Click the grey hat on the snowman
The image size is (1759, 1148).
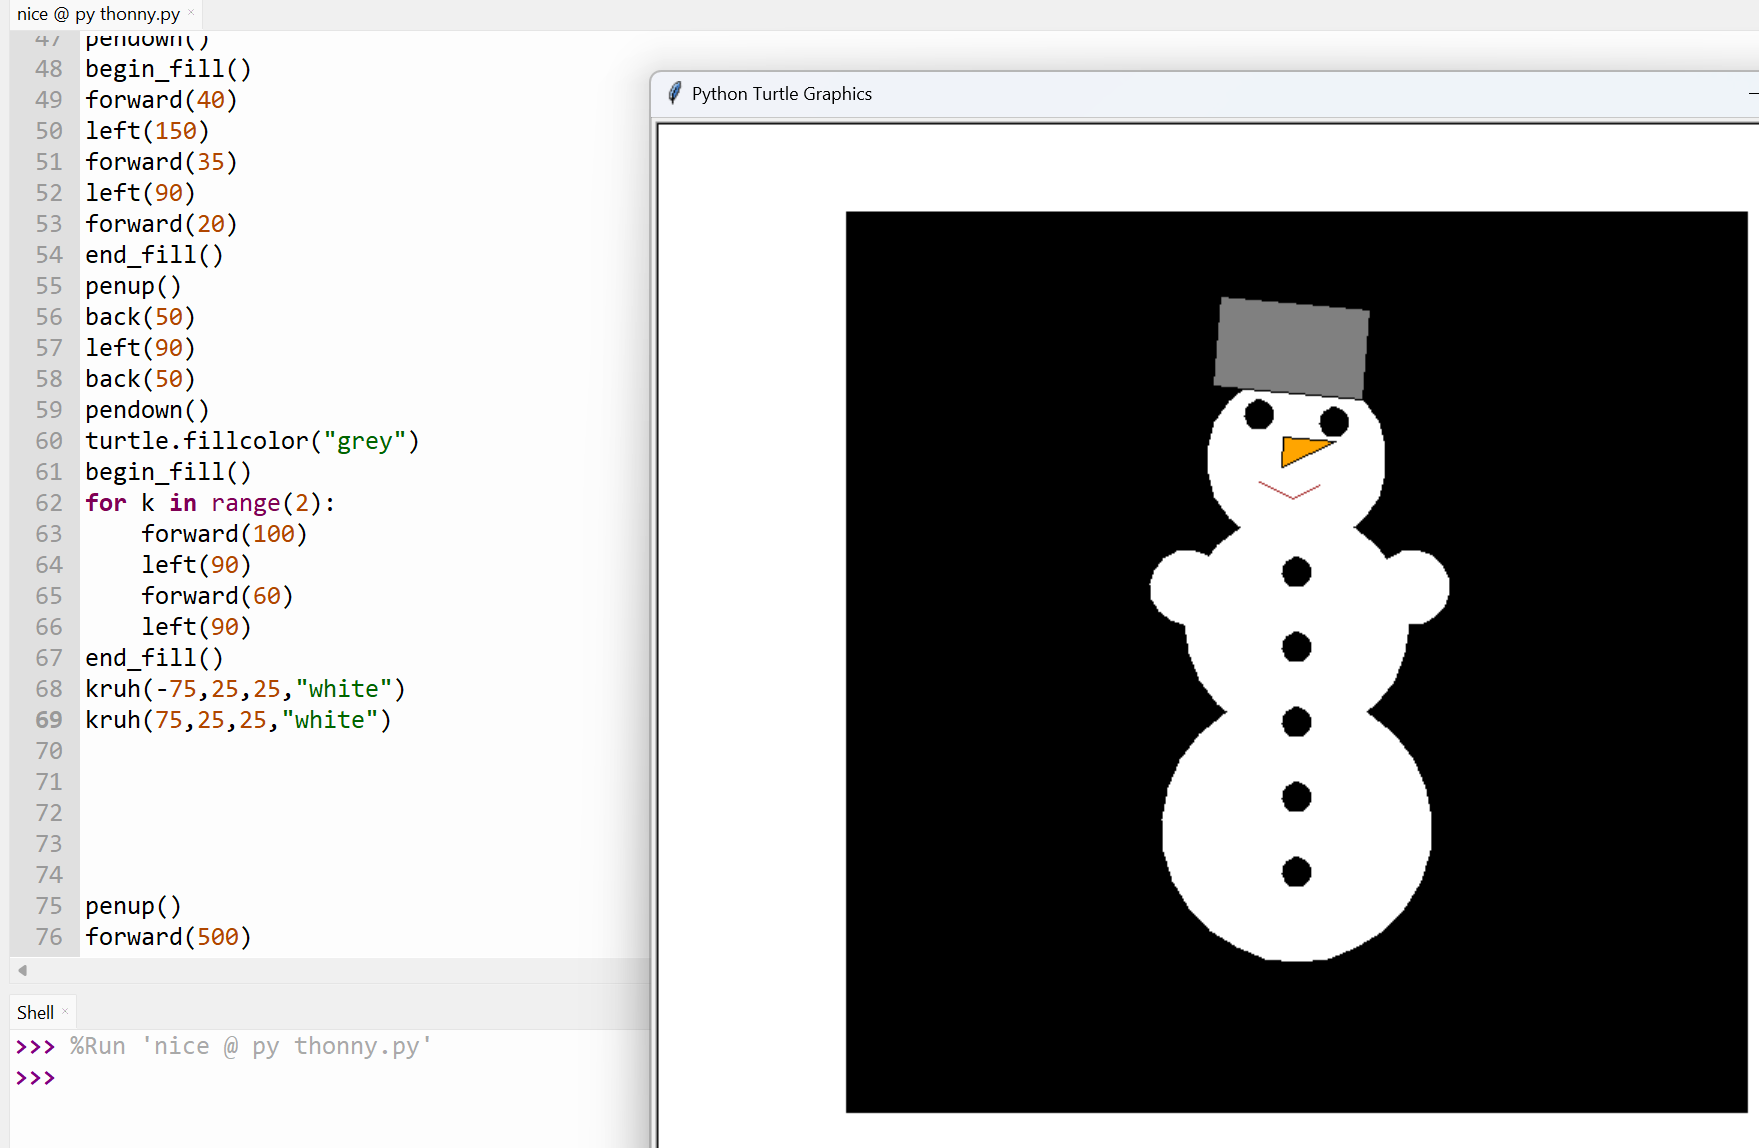click(x=1291, y=347)
